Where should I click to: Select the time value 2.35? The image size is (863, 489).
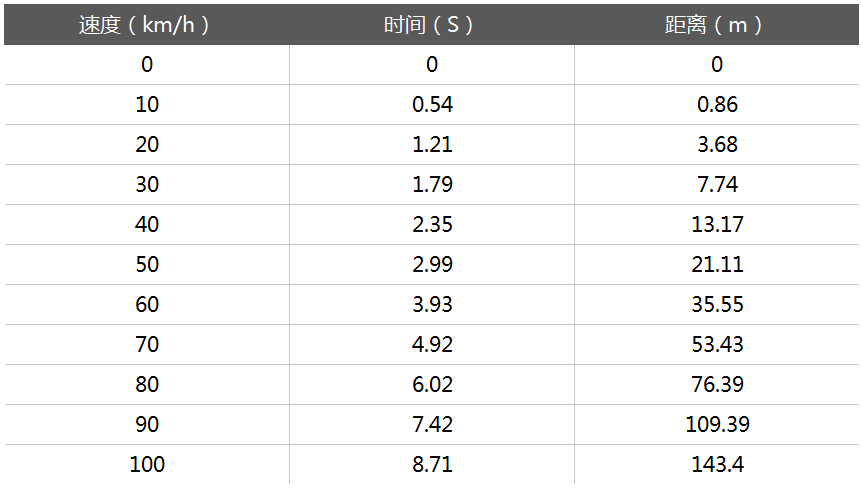[432, 225]
